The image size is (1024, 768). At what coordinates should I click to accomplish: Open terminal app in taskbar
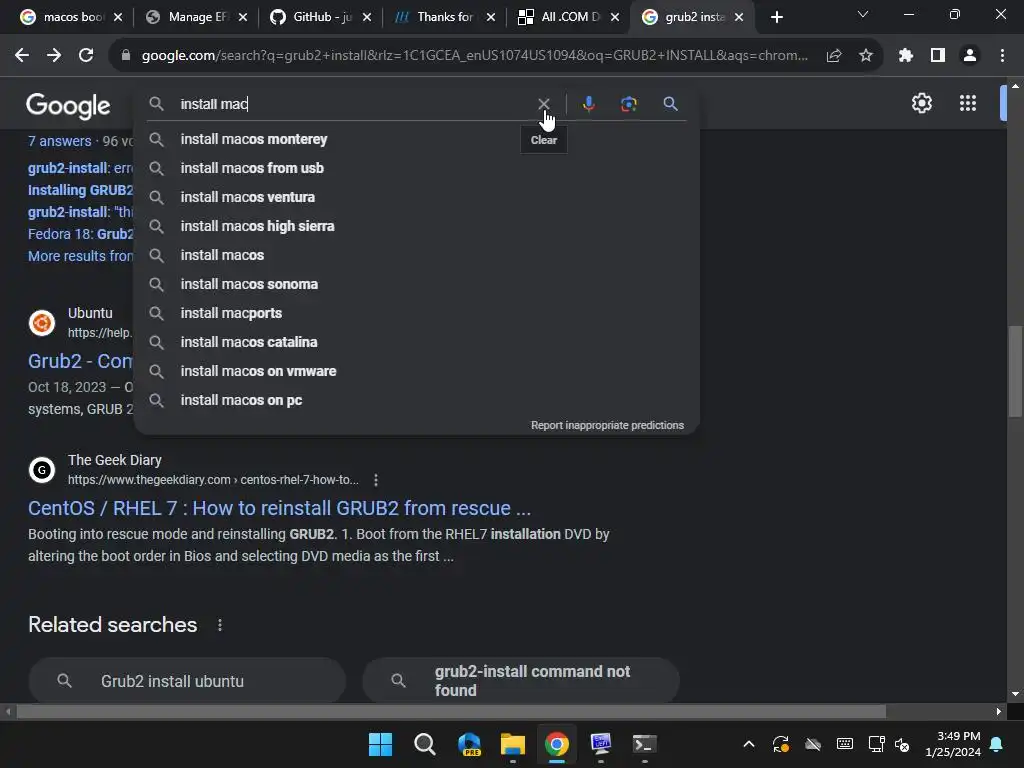click(645, 744)
